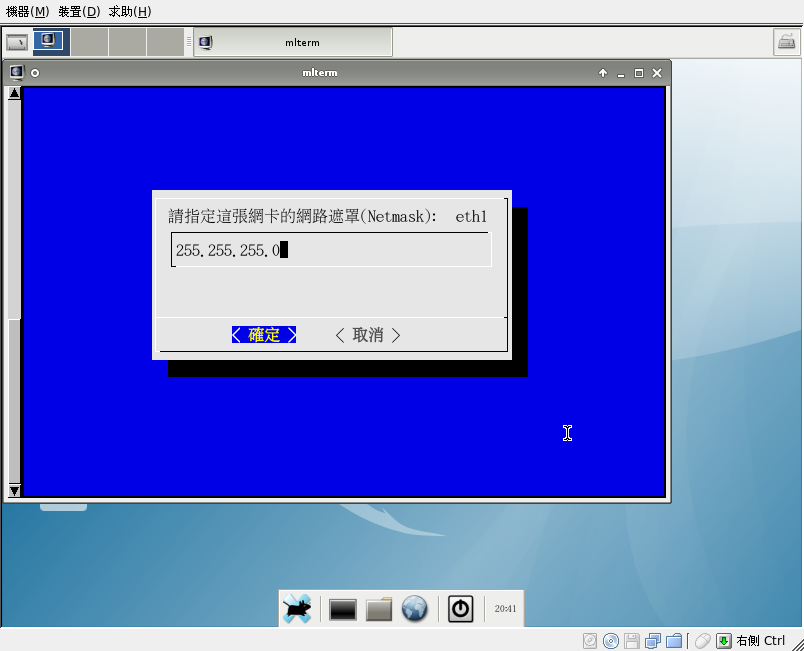
Task: Launch the web browser globe icon in dock
Action: pos(414,608)
